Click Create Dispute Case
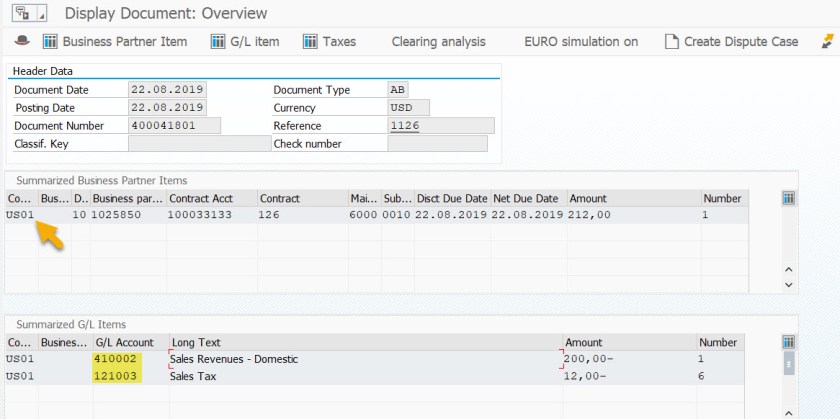 731,41
